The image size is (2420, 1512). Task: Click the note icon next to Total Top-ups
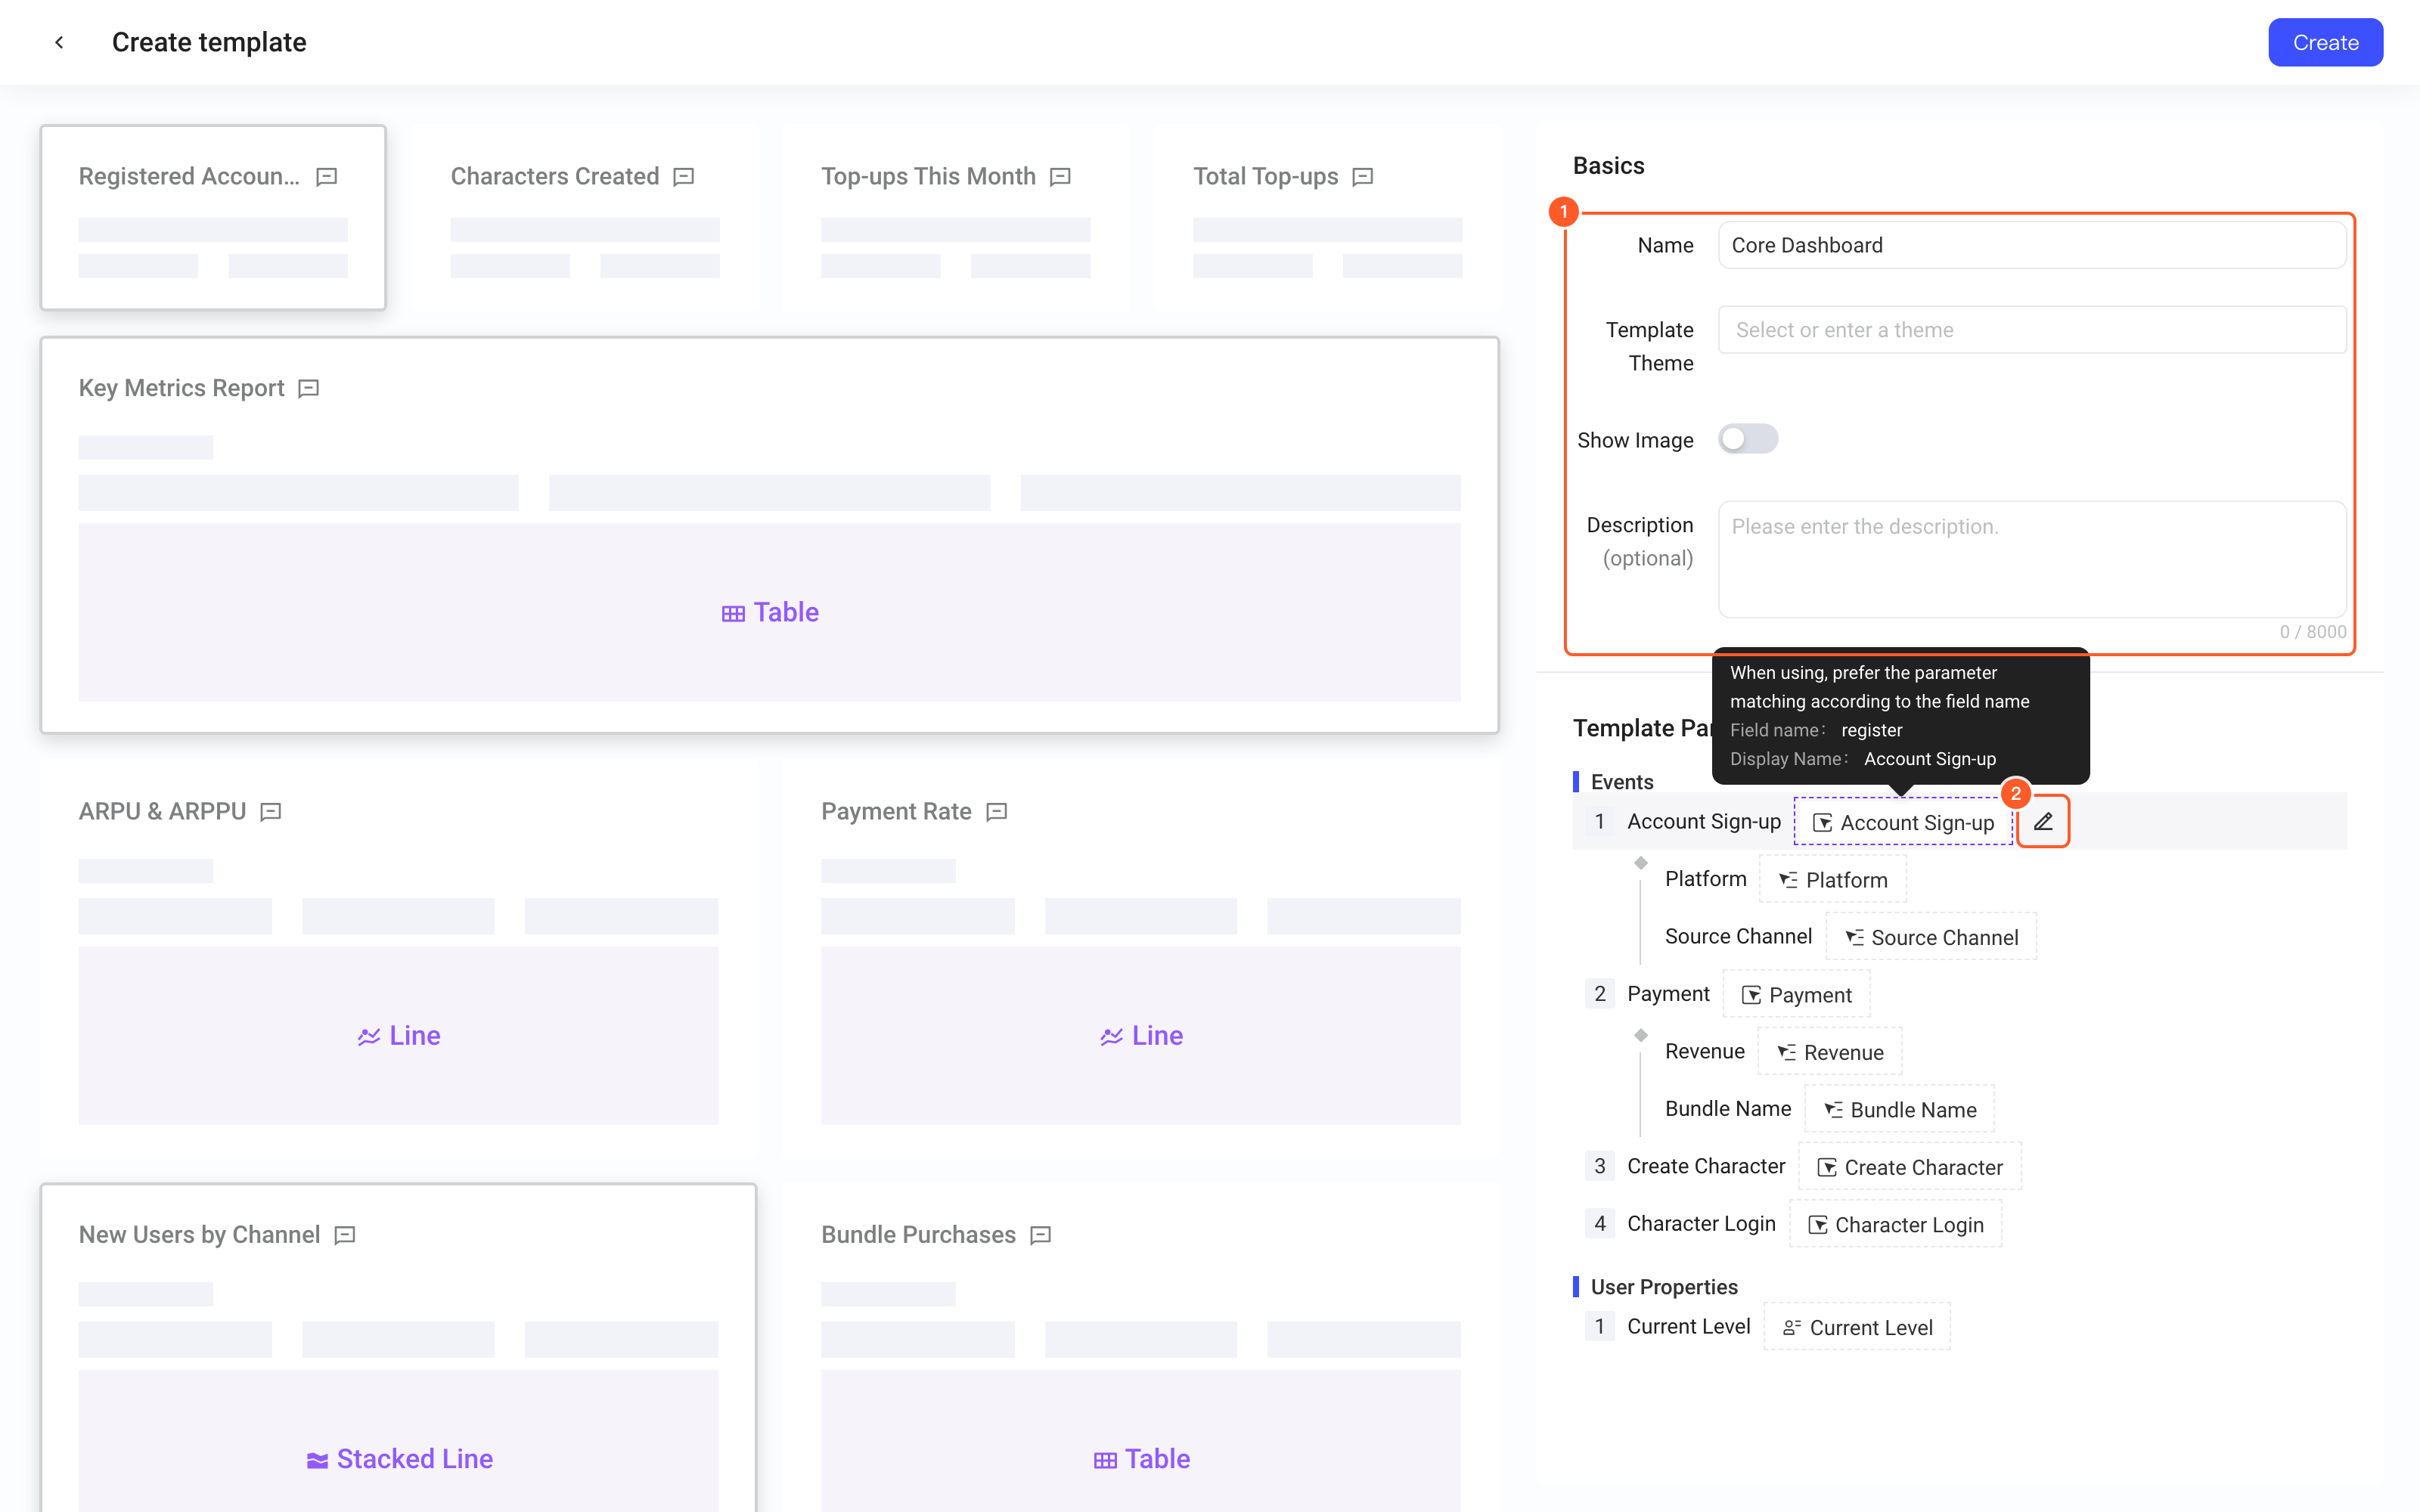pos(1363,177)
